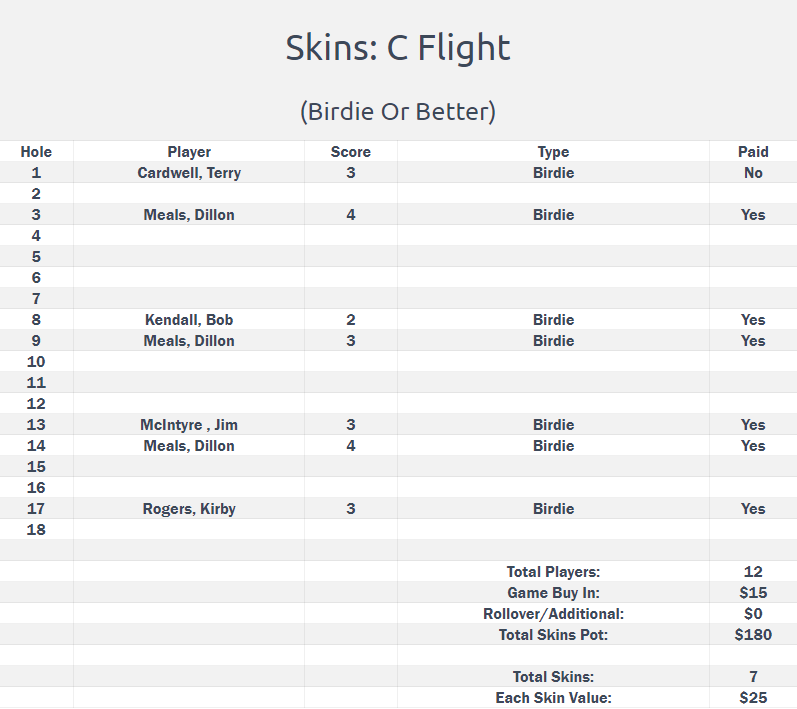
Task: Click the Skins: C Flight title
Action: [x=398, y=48]
